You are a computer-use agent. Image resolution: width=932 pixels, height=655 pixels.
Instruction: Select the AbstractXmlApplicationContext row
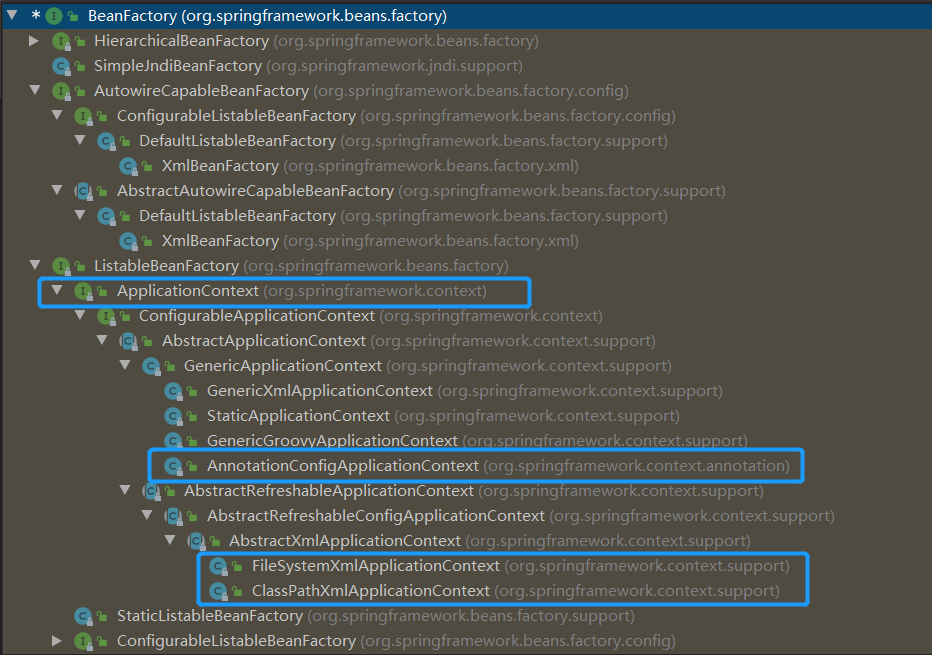point(490,541)
